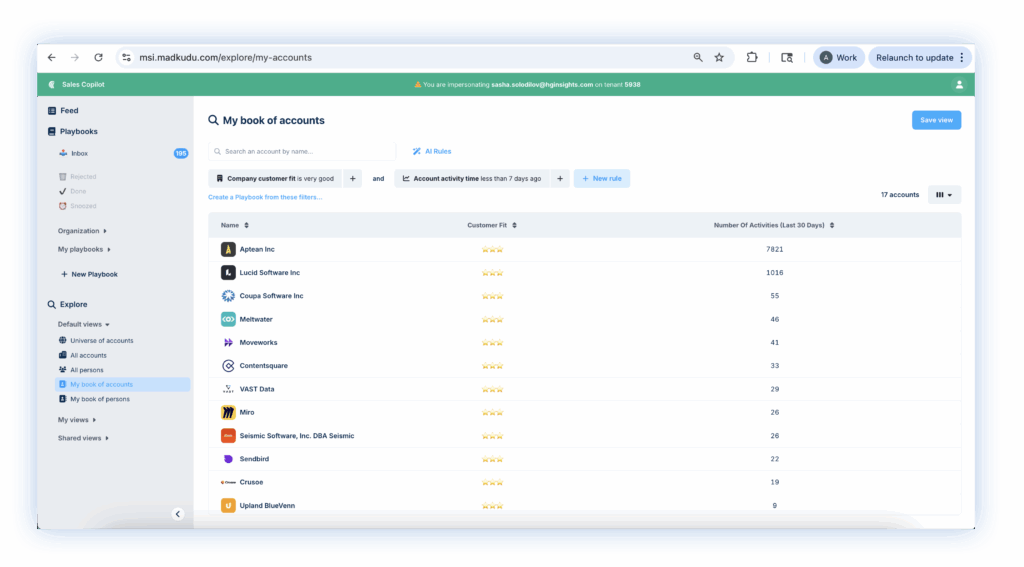1024x567 pixels.
Task: Select Universe of accounts view
Action: (x=101, y=341)
